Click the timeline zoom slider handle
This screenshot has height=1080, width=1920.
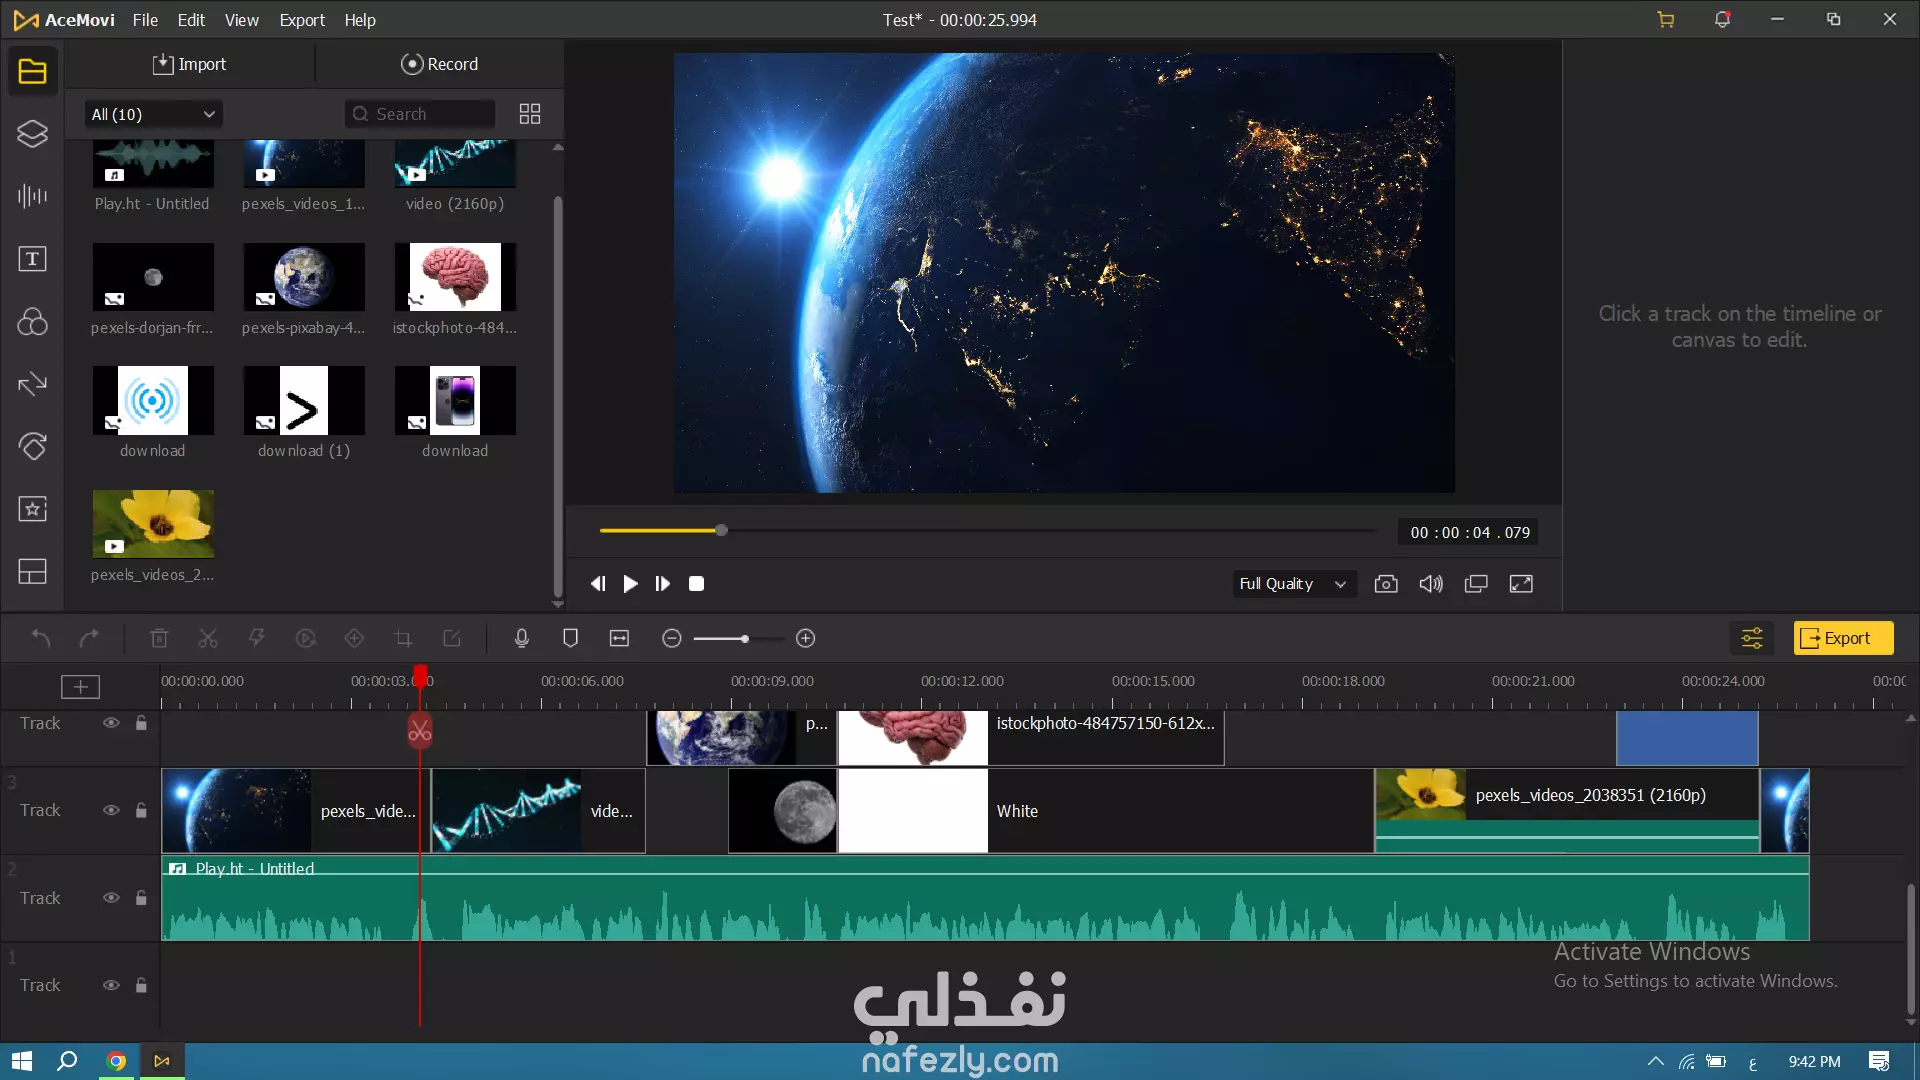[744, 639]
